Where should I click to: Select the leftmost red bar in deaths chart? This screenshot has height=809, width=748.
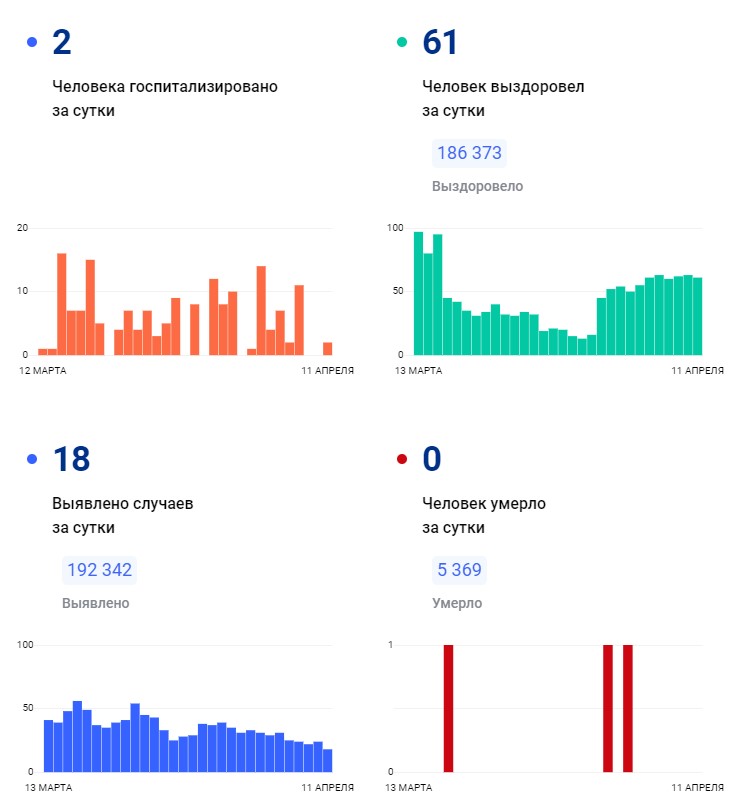tap(448, 708)
